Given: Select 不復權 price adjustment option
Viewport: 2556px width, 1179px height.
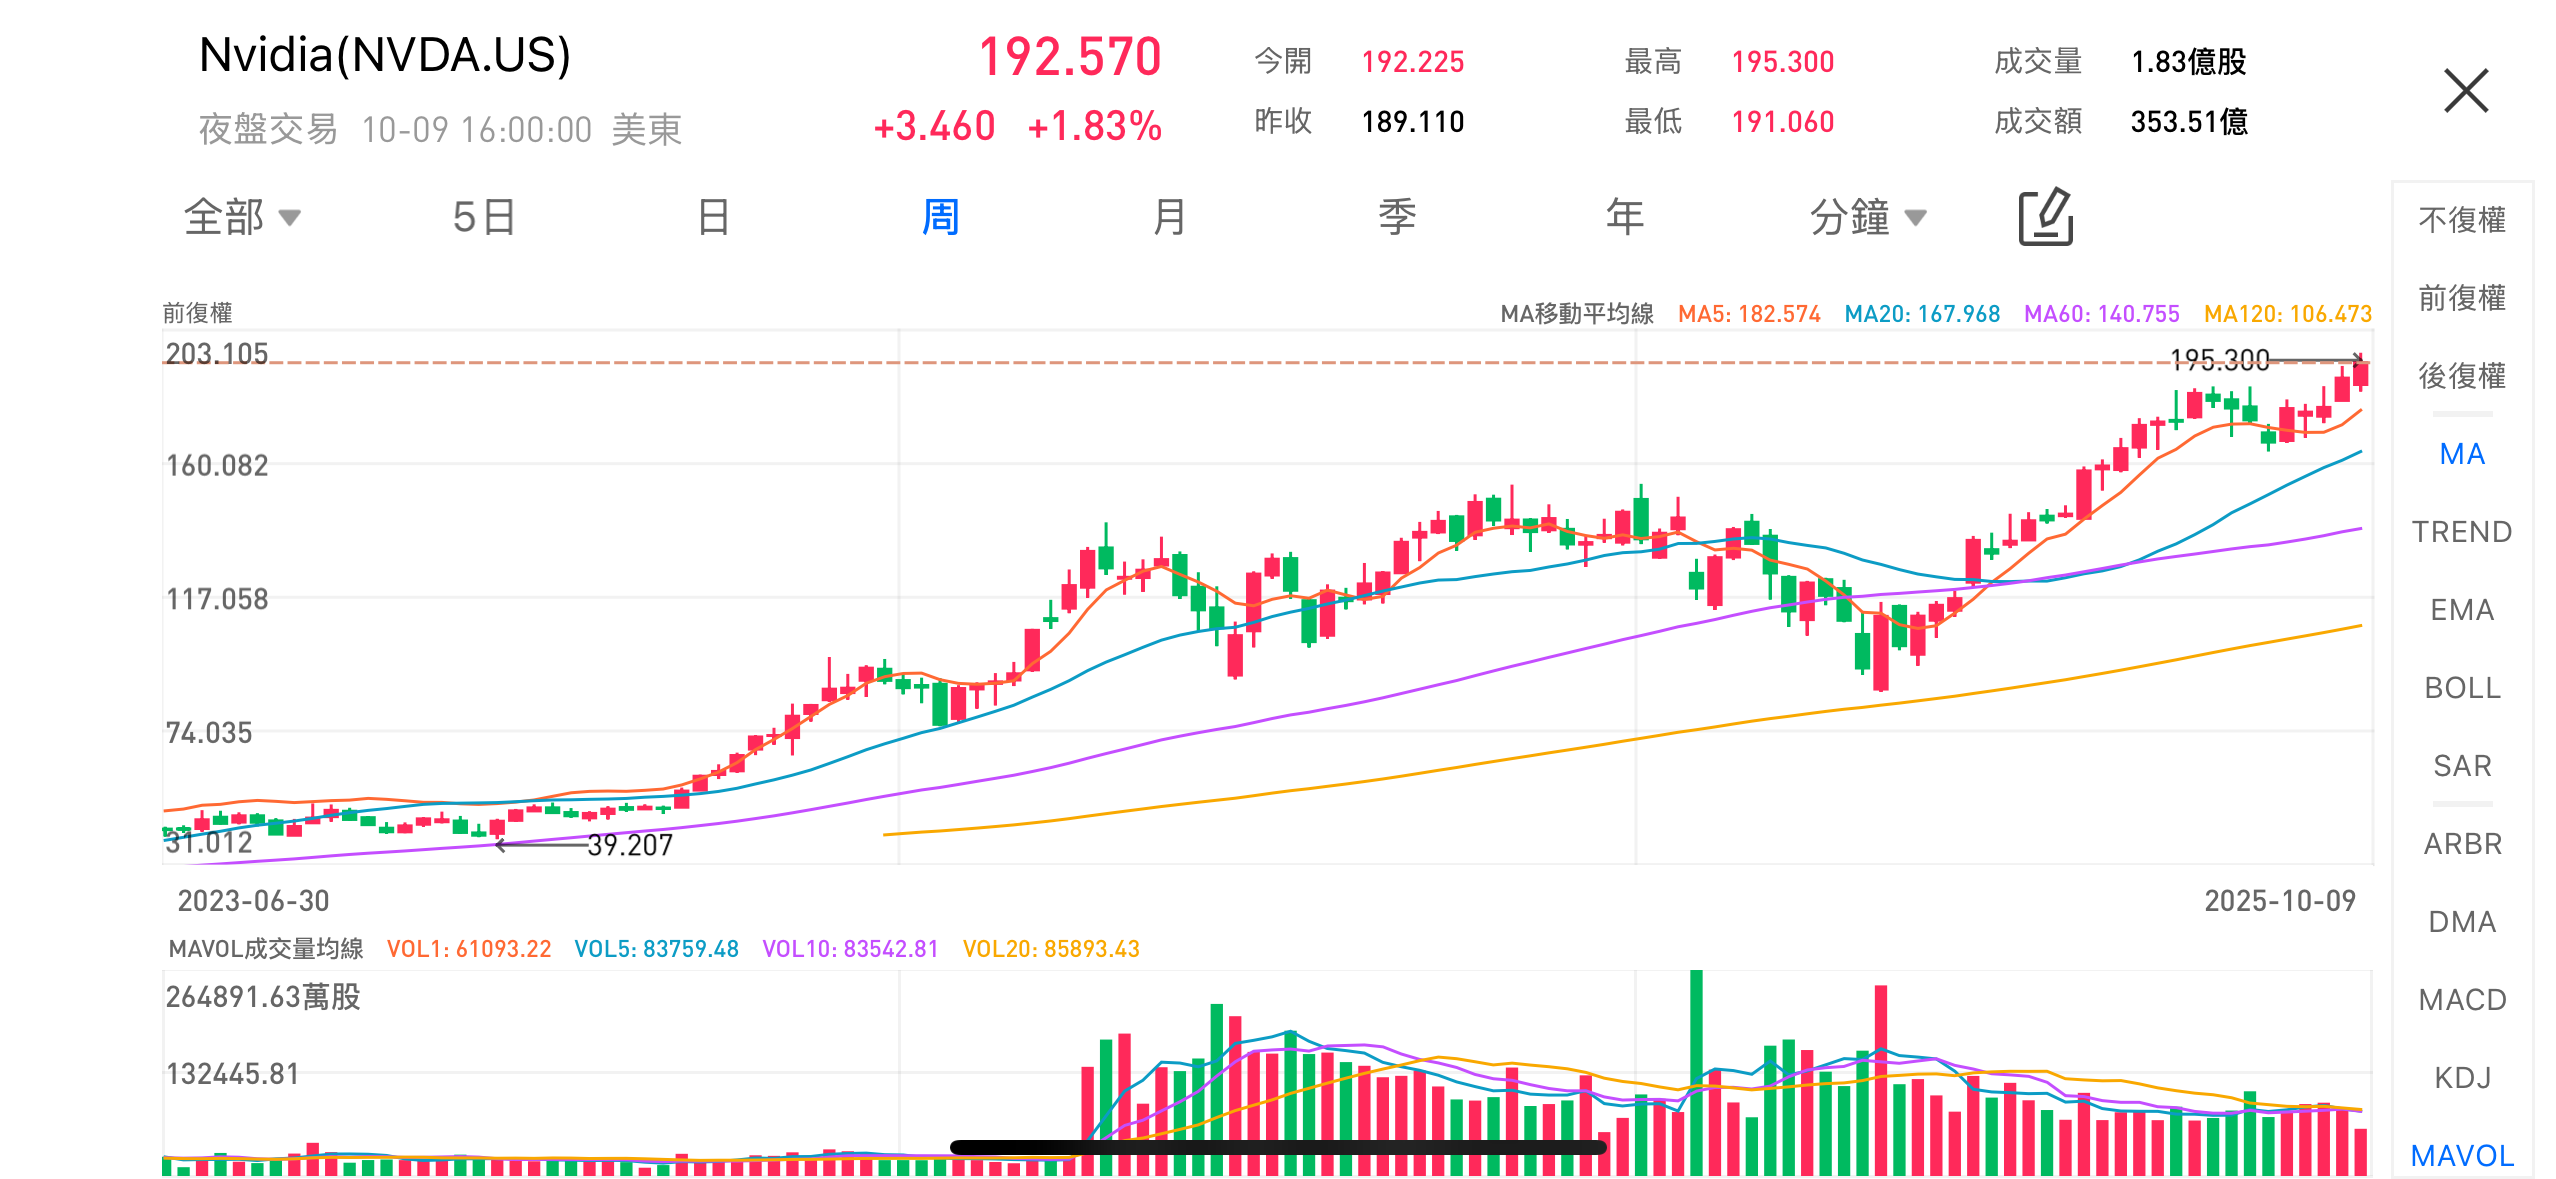Looking at the screenshot, I should tap(2461, 220).
